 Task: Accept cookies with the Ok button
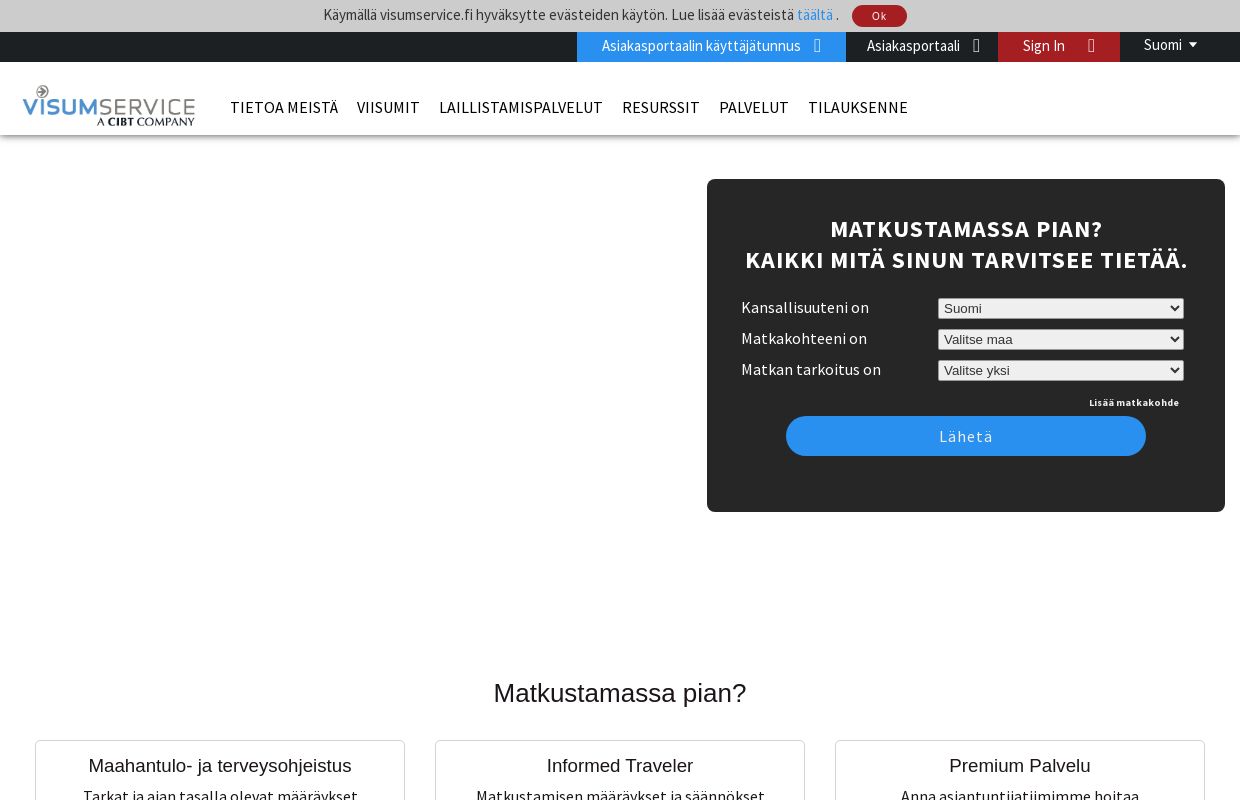pyautogui.click(x=878, y=16)
